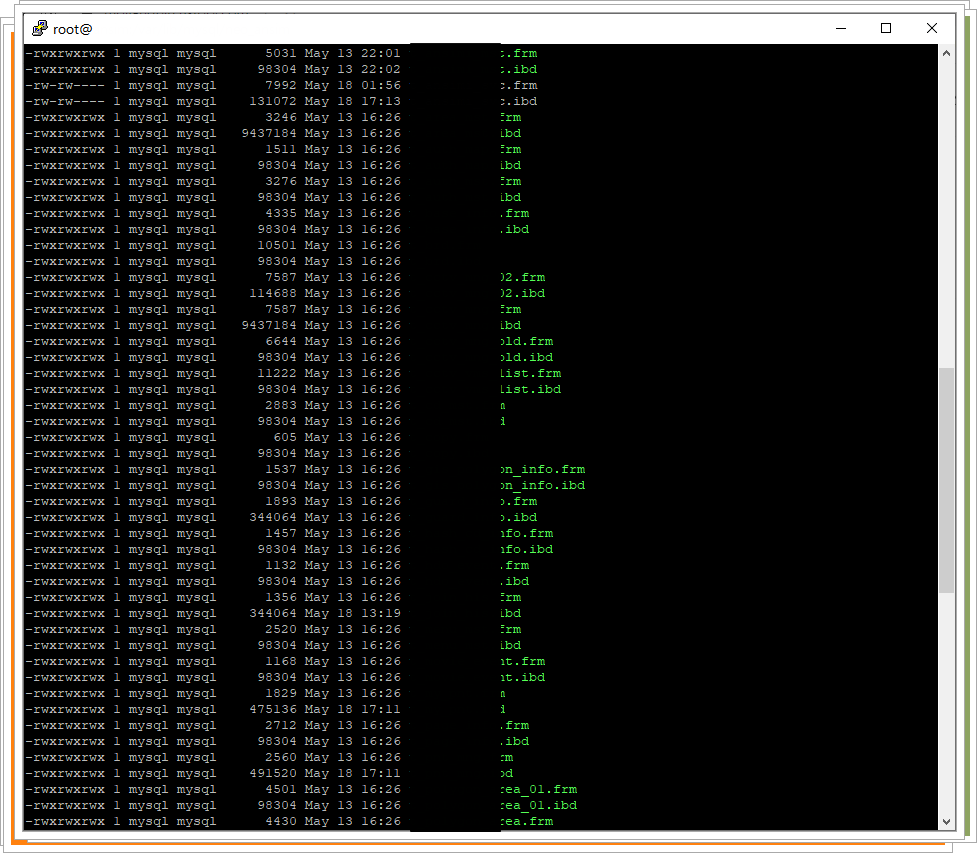
Task: Click file size 4335
Action: tap(281, 214)
